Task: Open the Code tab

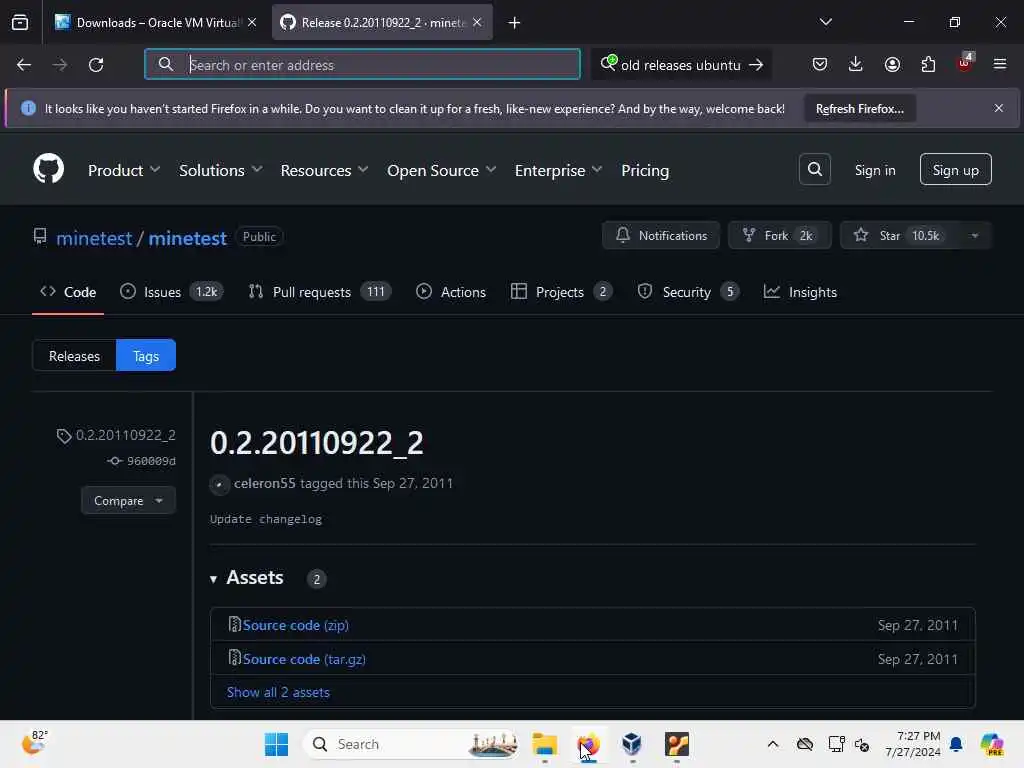Action: tap(68, 292)
